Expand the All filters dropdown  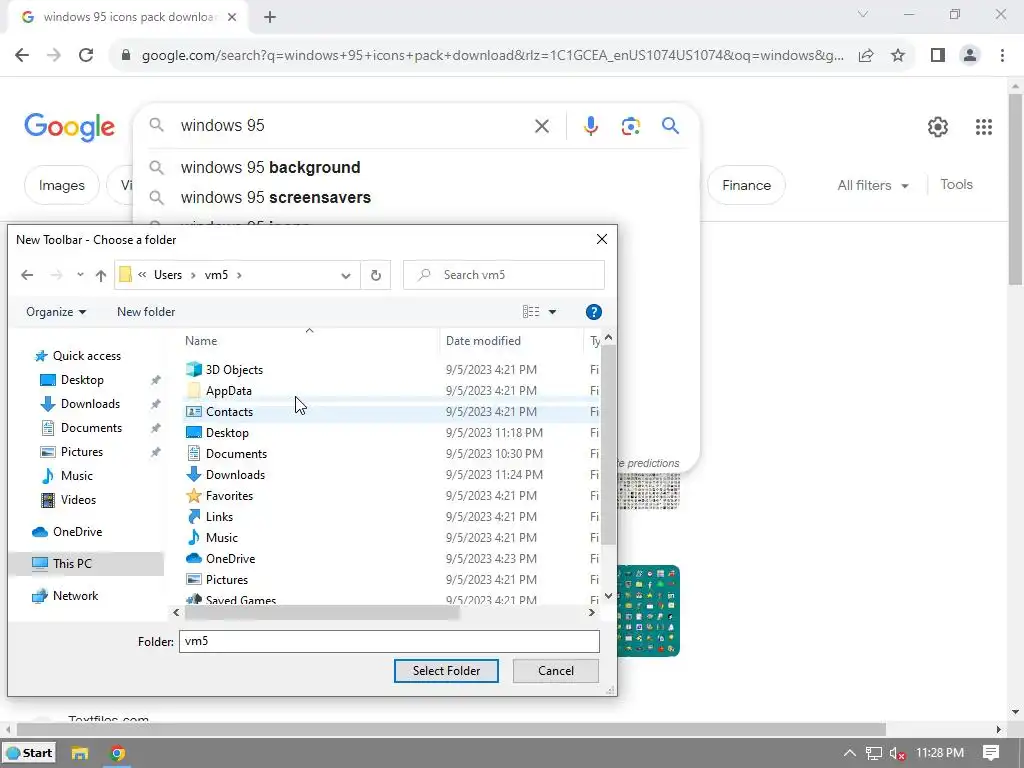point(872,185)
